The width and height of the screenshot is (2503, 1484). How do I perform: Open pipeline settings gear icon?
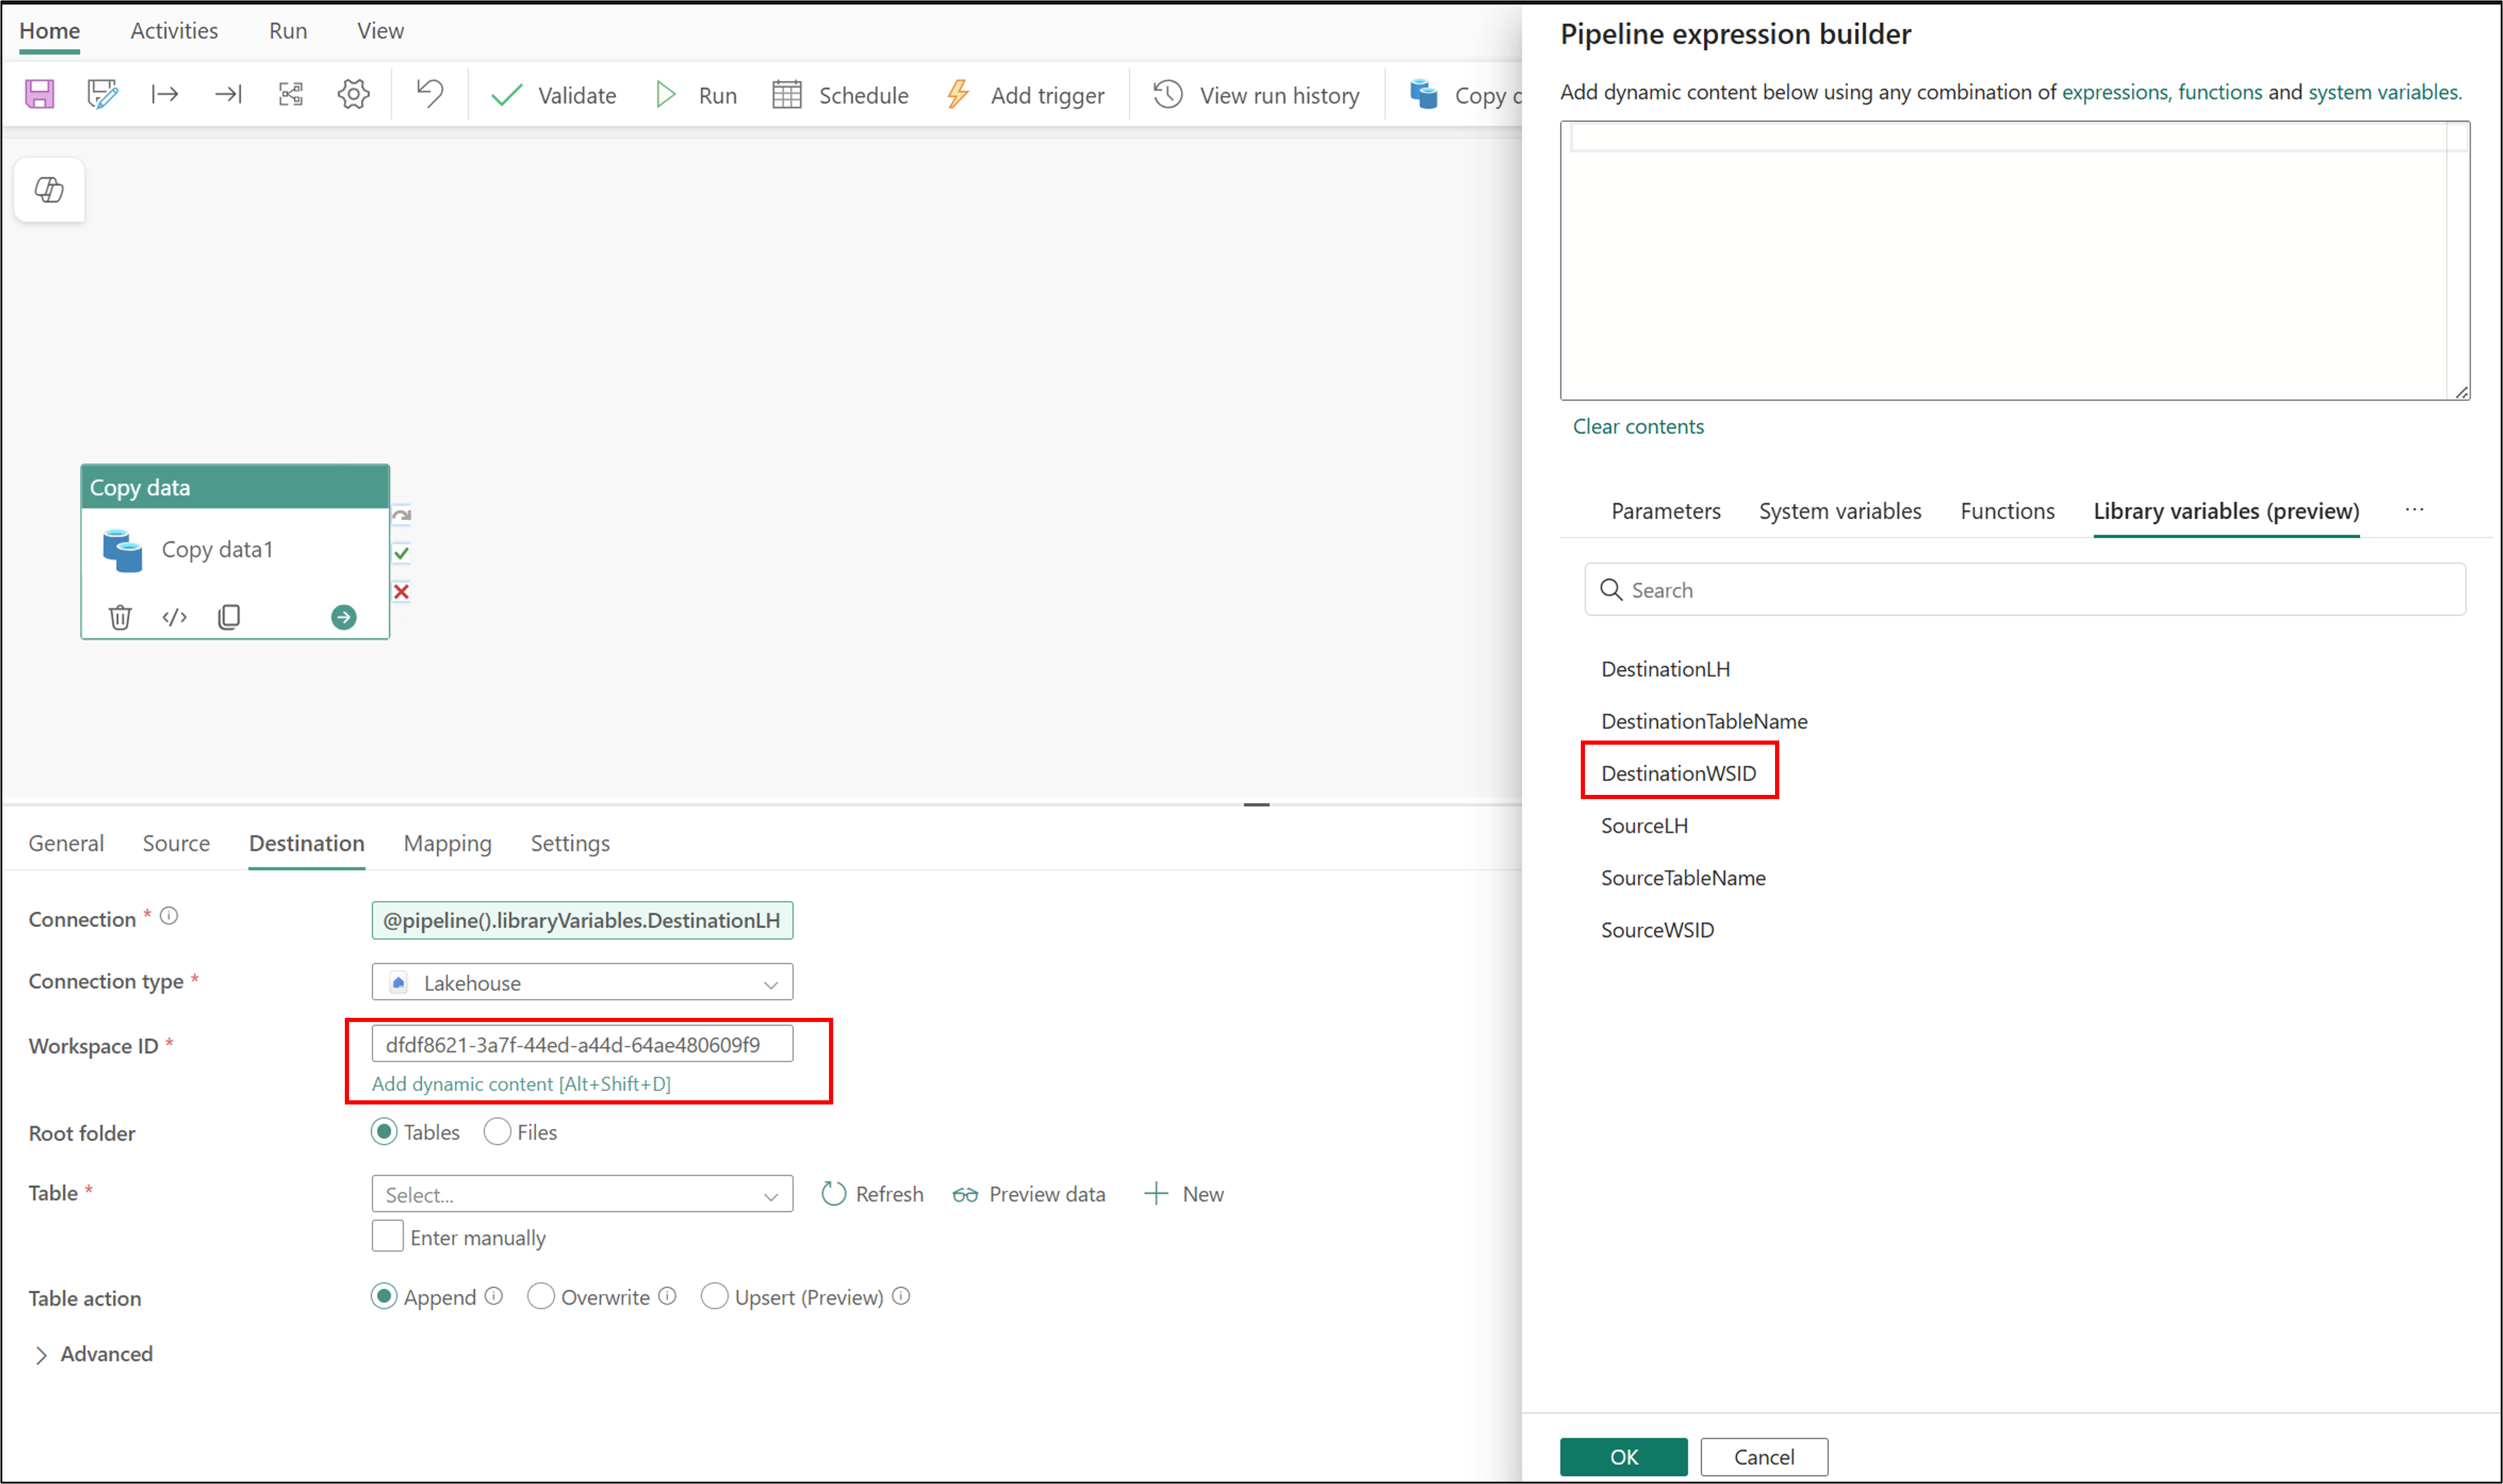pyautogui.click(x=353, y=95)
